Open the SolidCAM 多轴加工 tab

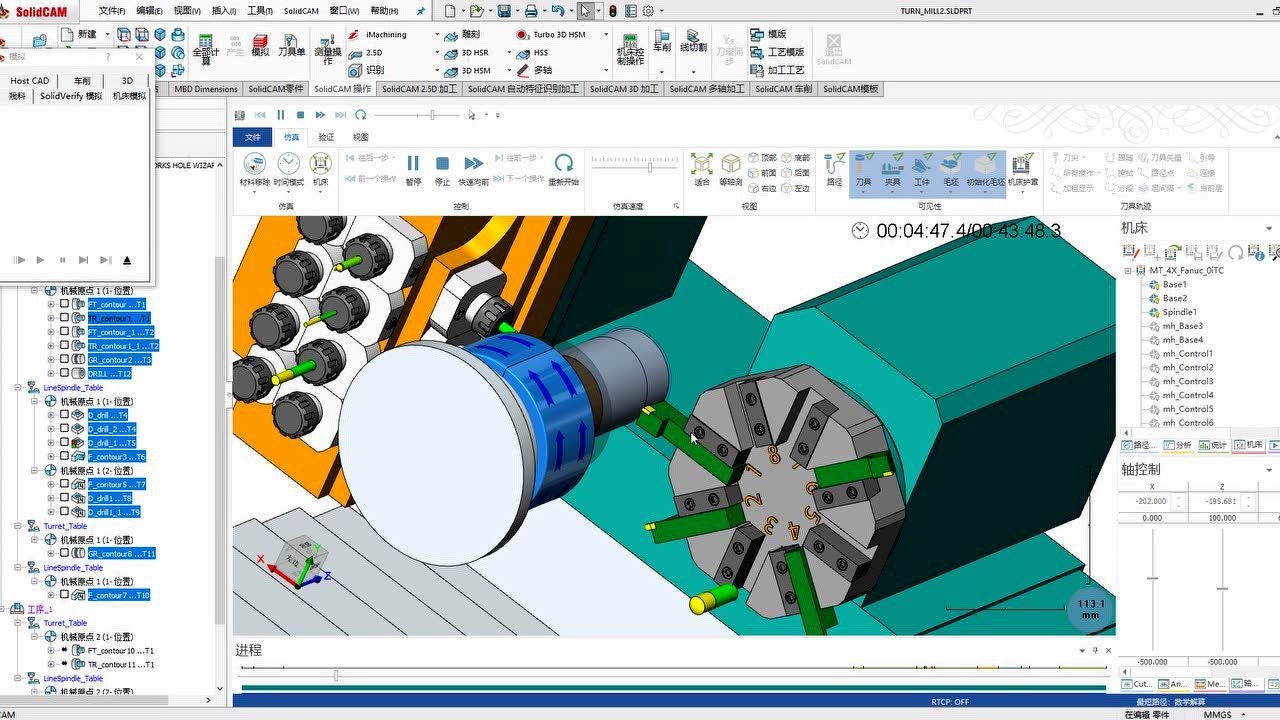point(706,89)
